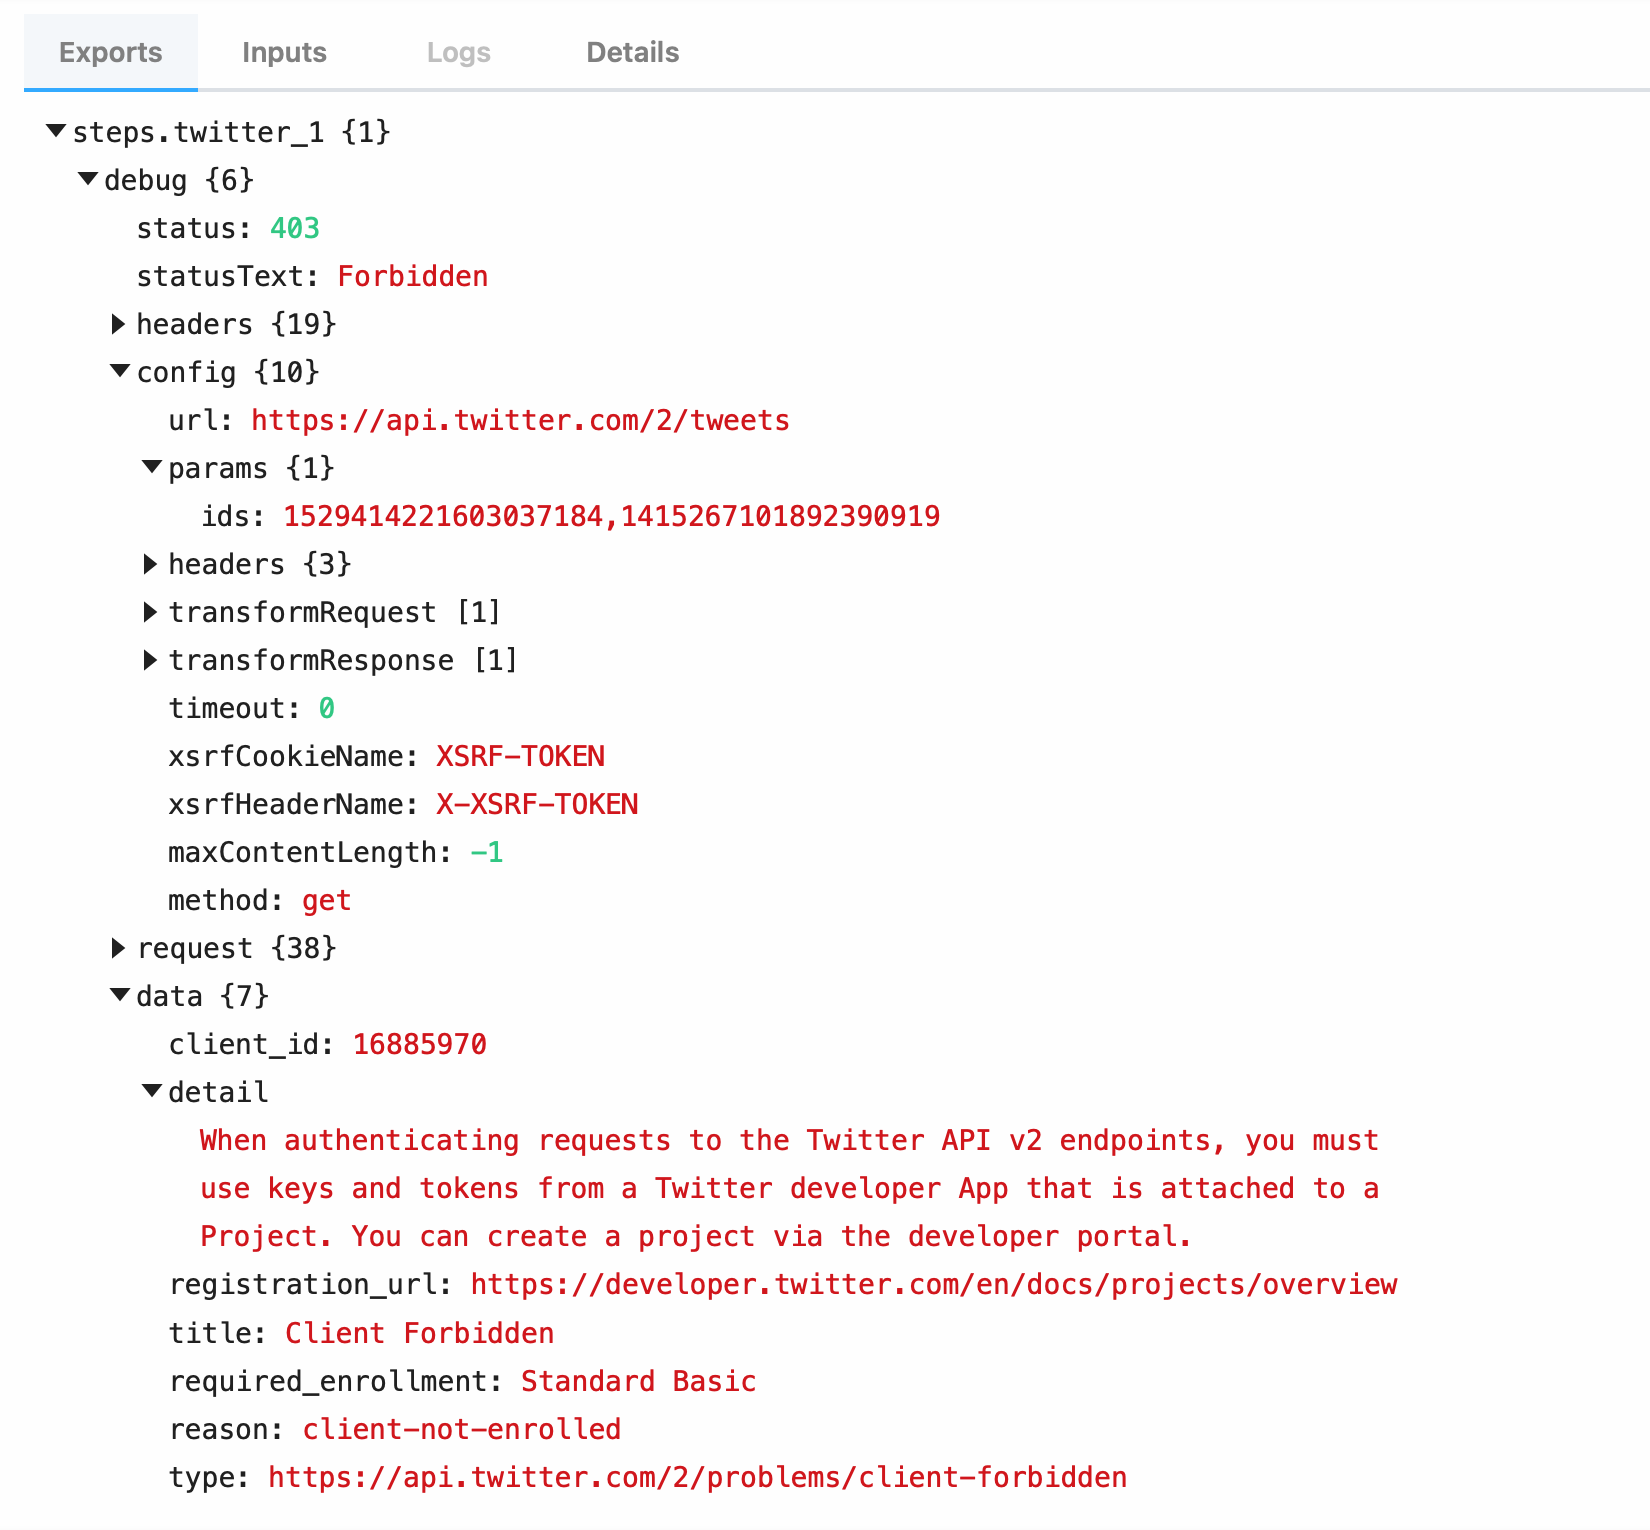Open the Details tab
The image size is (1650, 1530).
click(632, 52)
